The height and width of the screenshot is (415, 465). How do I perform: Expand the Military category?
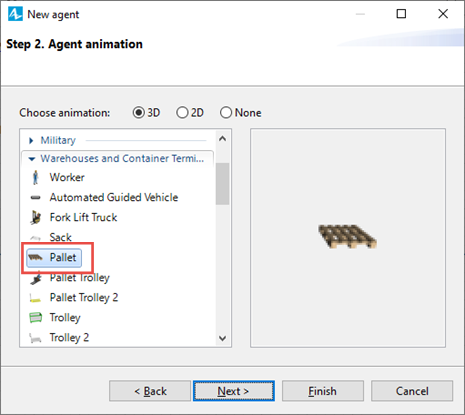(31, 141)
